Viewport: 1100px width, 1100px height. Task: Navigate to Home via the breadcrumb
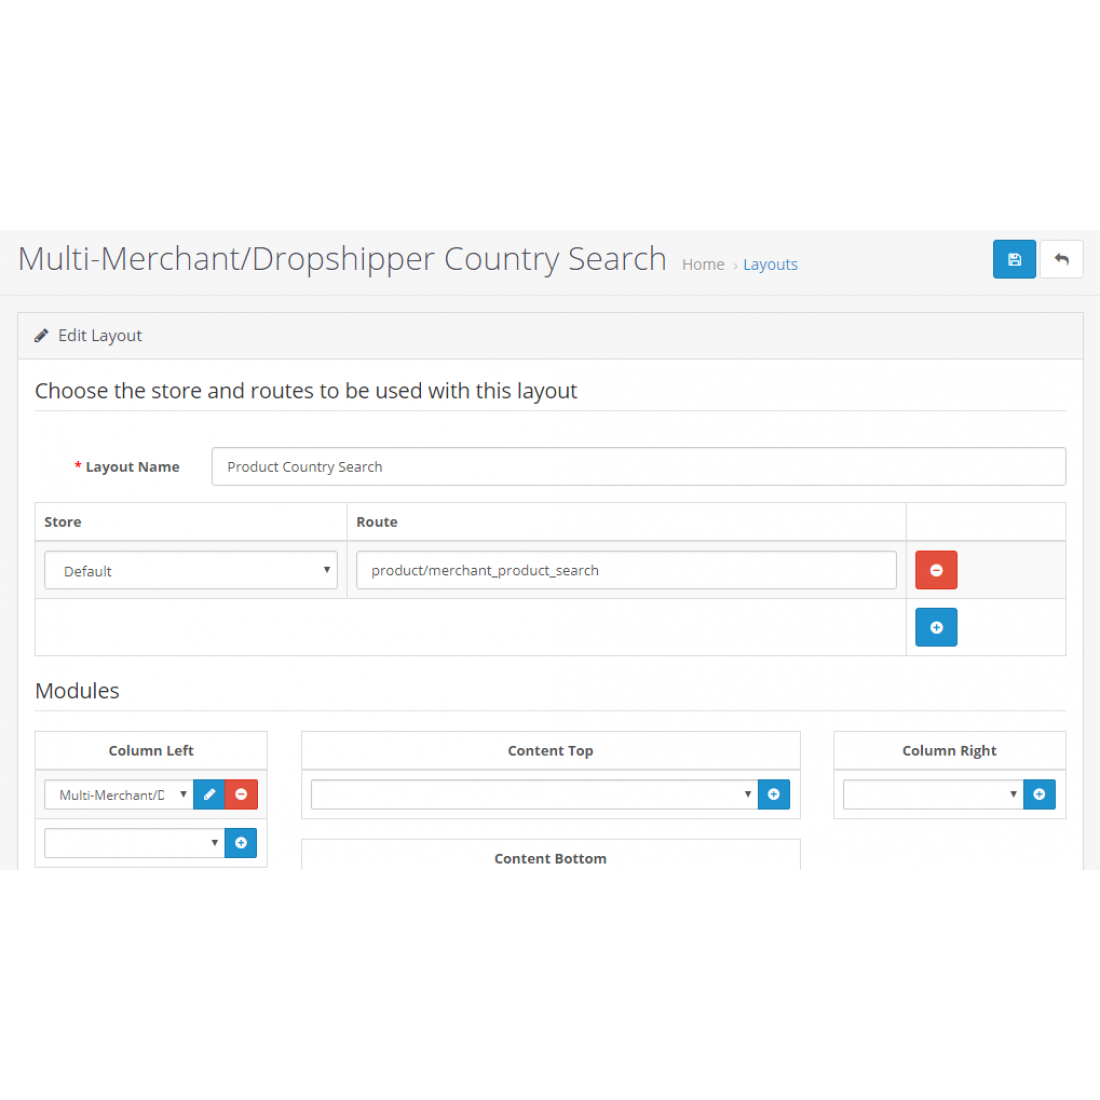pos(703,264)
